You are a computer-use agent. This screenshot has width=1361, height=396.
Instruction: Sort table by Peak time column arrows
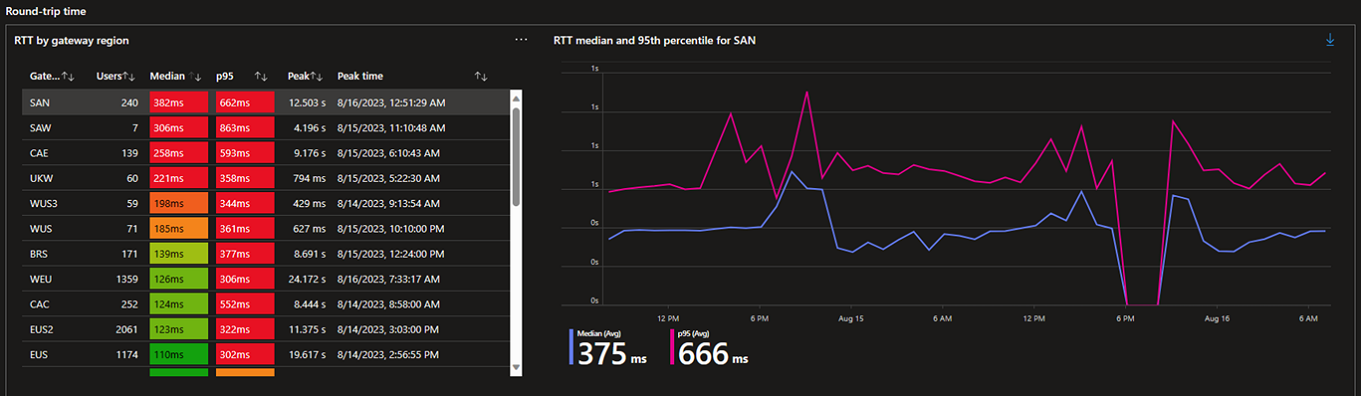481,76
